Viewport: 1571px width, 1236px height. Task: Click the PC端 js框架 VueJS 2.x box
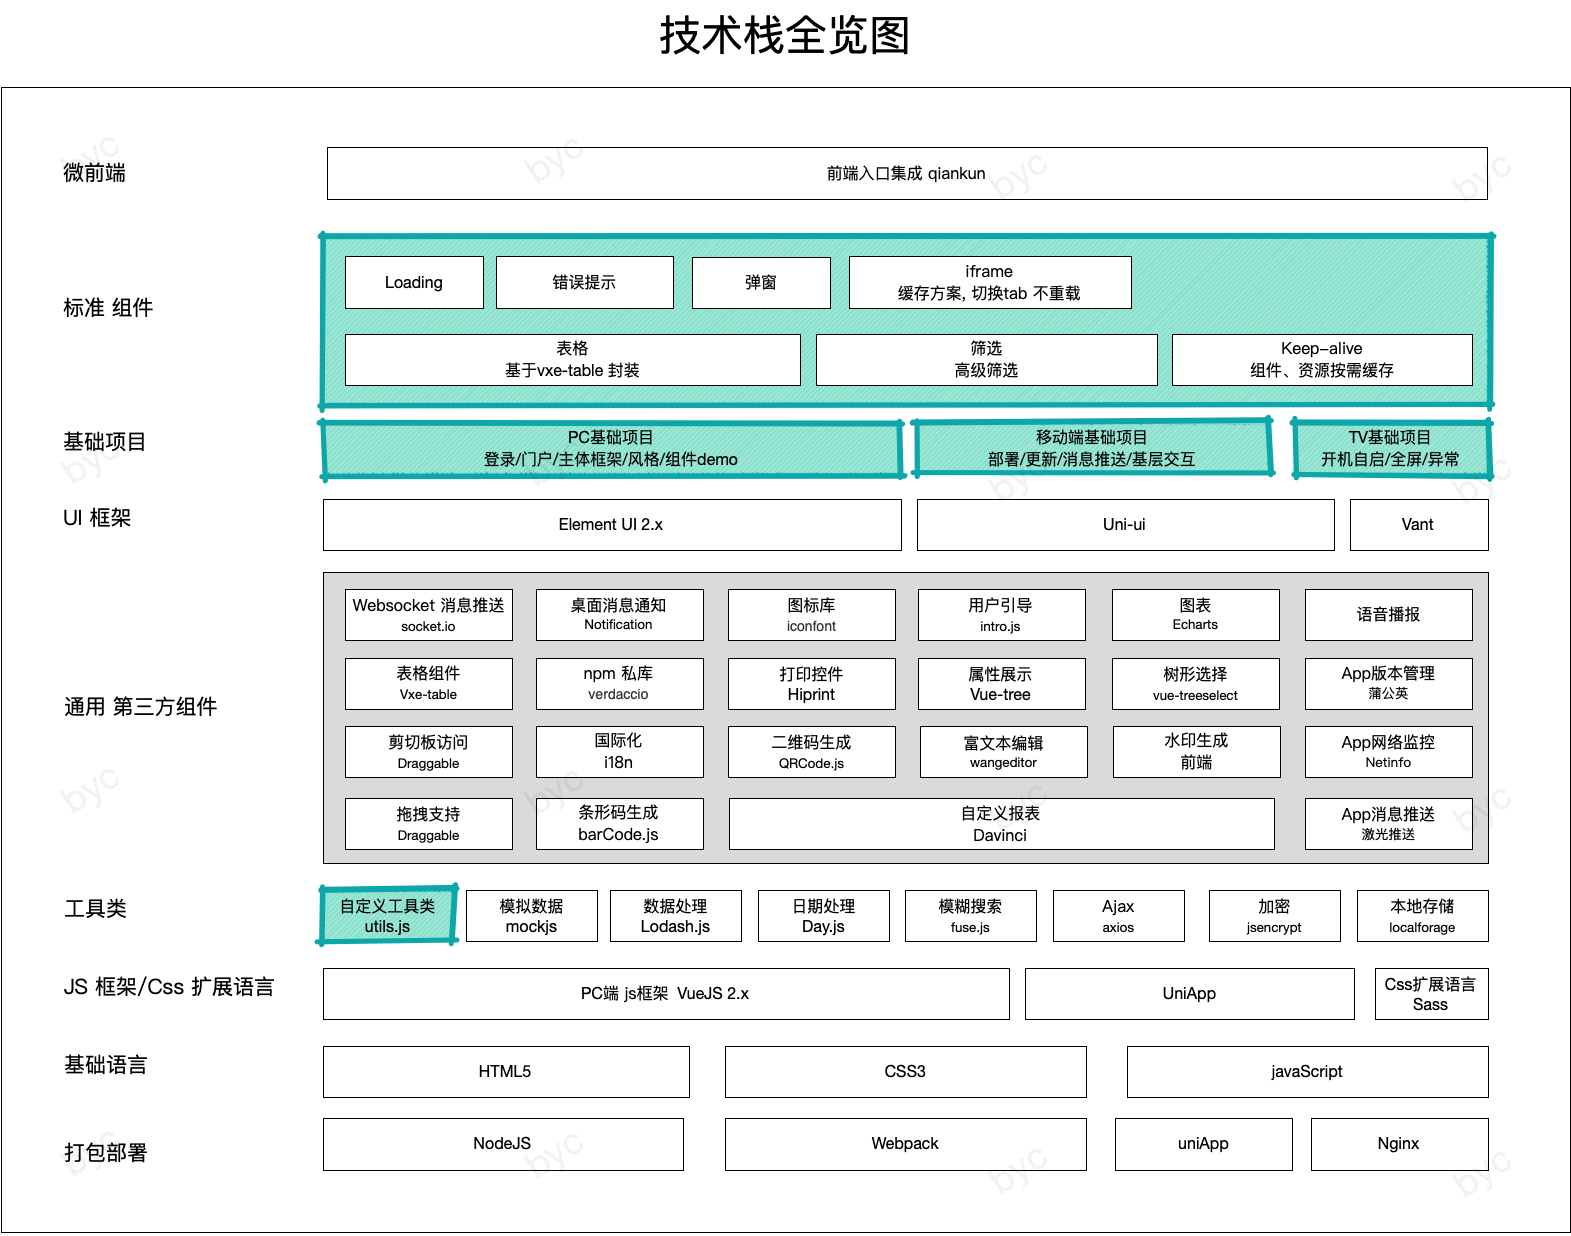666,994
